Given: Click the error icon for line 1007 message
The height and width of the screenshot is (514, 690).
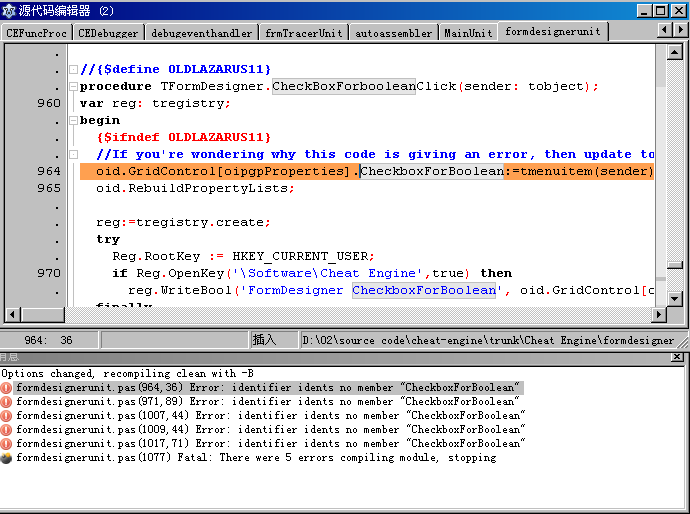Looking at the screenshot, I should pyautogui.click(x=6, y=415).
